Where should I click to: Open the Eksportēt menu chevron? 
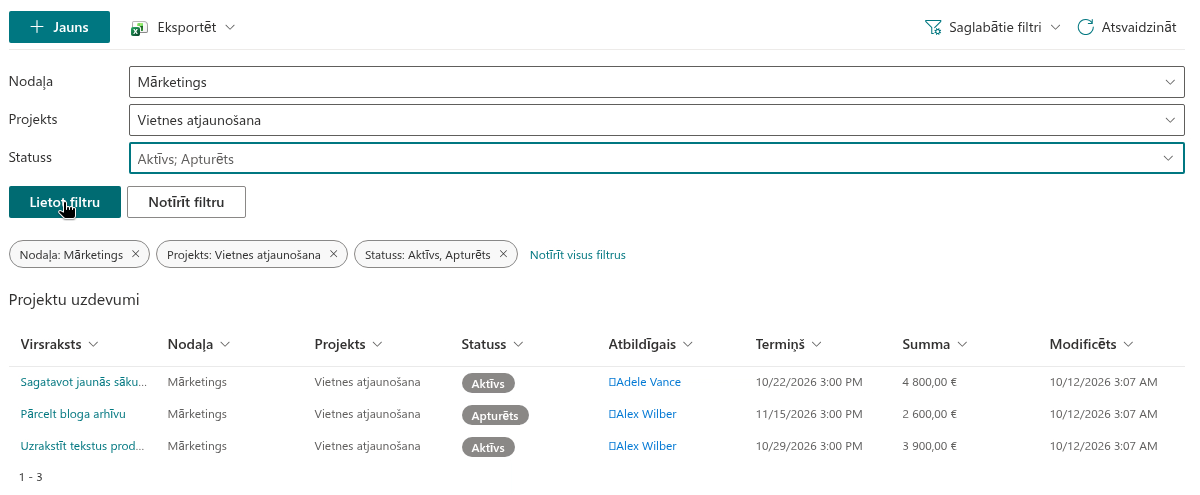point(230,27)
